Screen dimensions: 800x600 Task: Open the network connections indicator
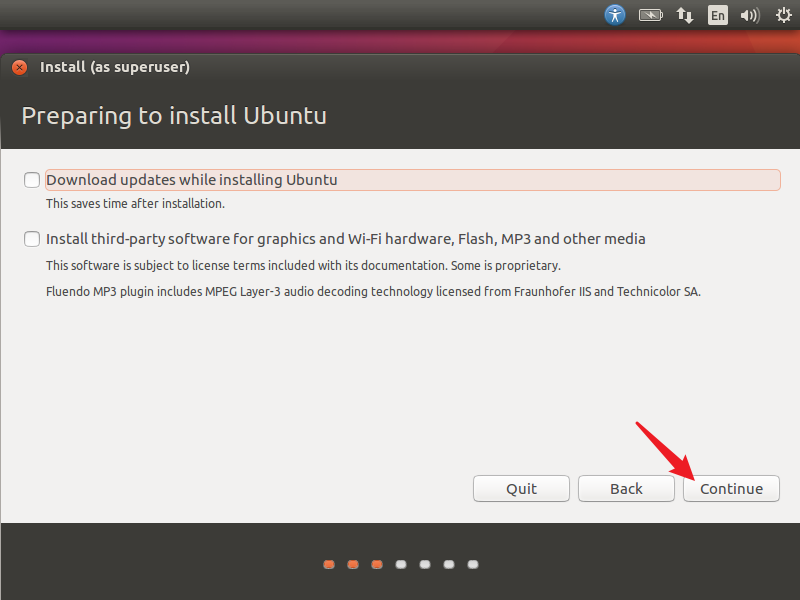685,15
